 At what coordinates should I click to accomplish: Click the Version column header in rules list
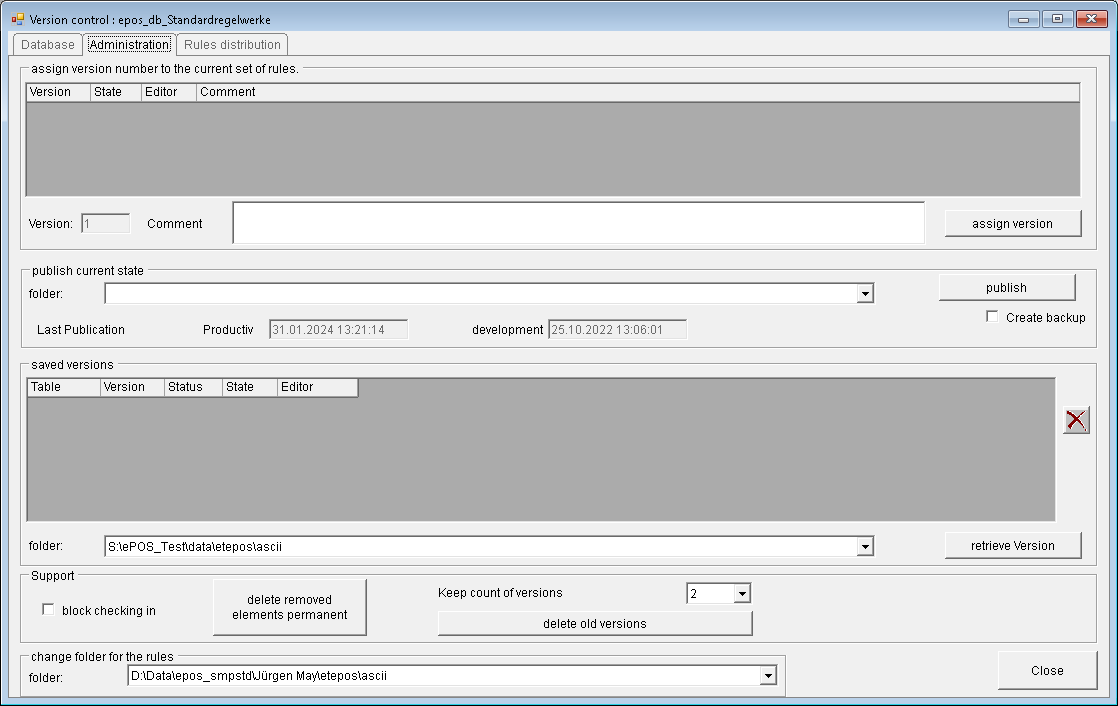(x=57, y=92)
